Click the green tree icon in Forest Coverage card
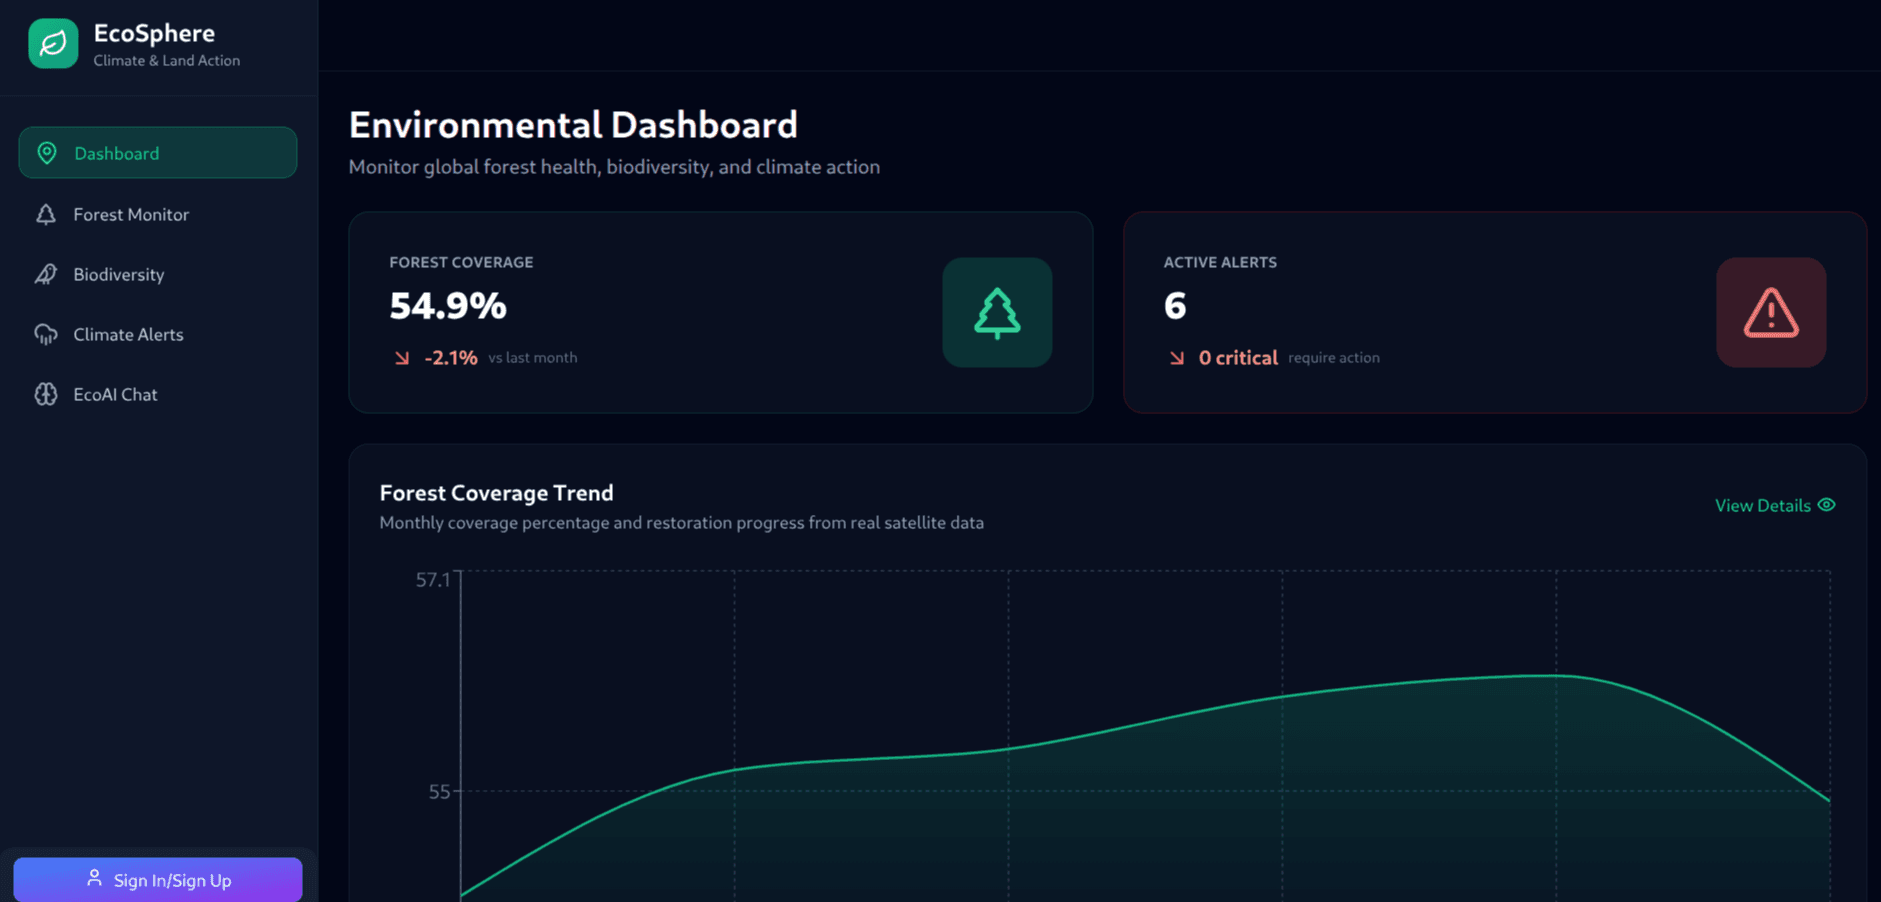 [996, 313]
